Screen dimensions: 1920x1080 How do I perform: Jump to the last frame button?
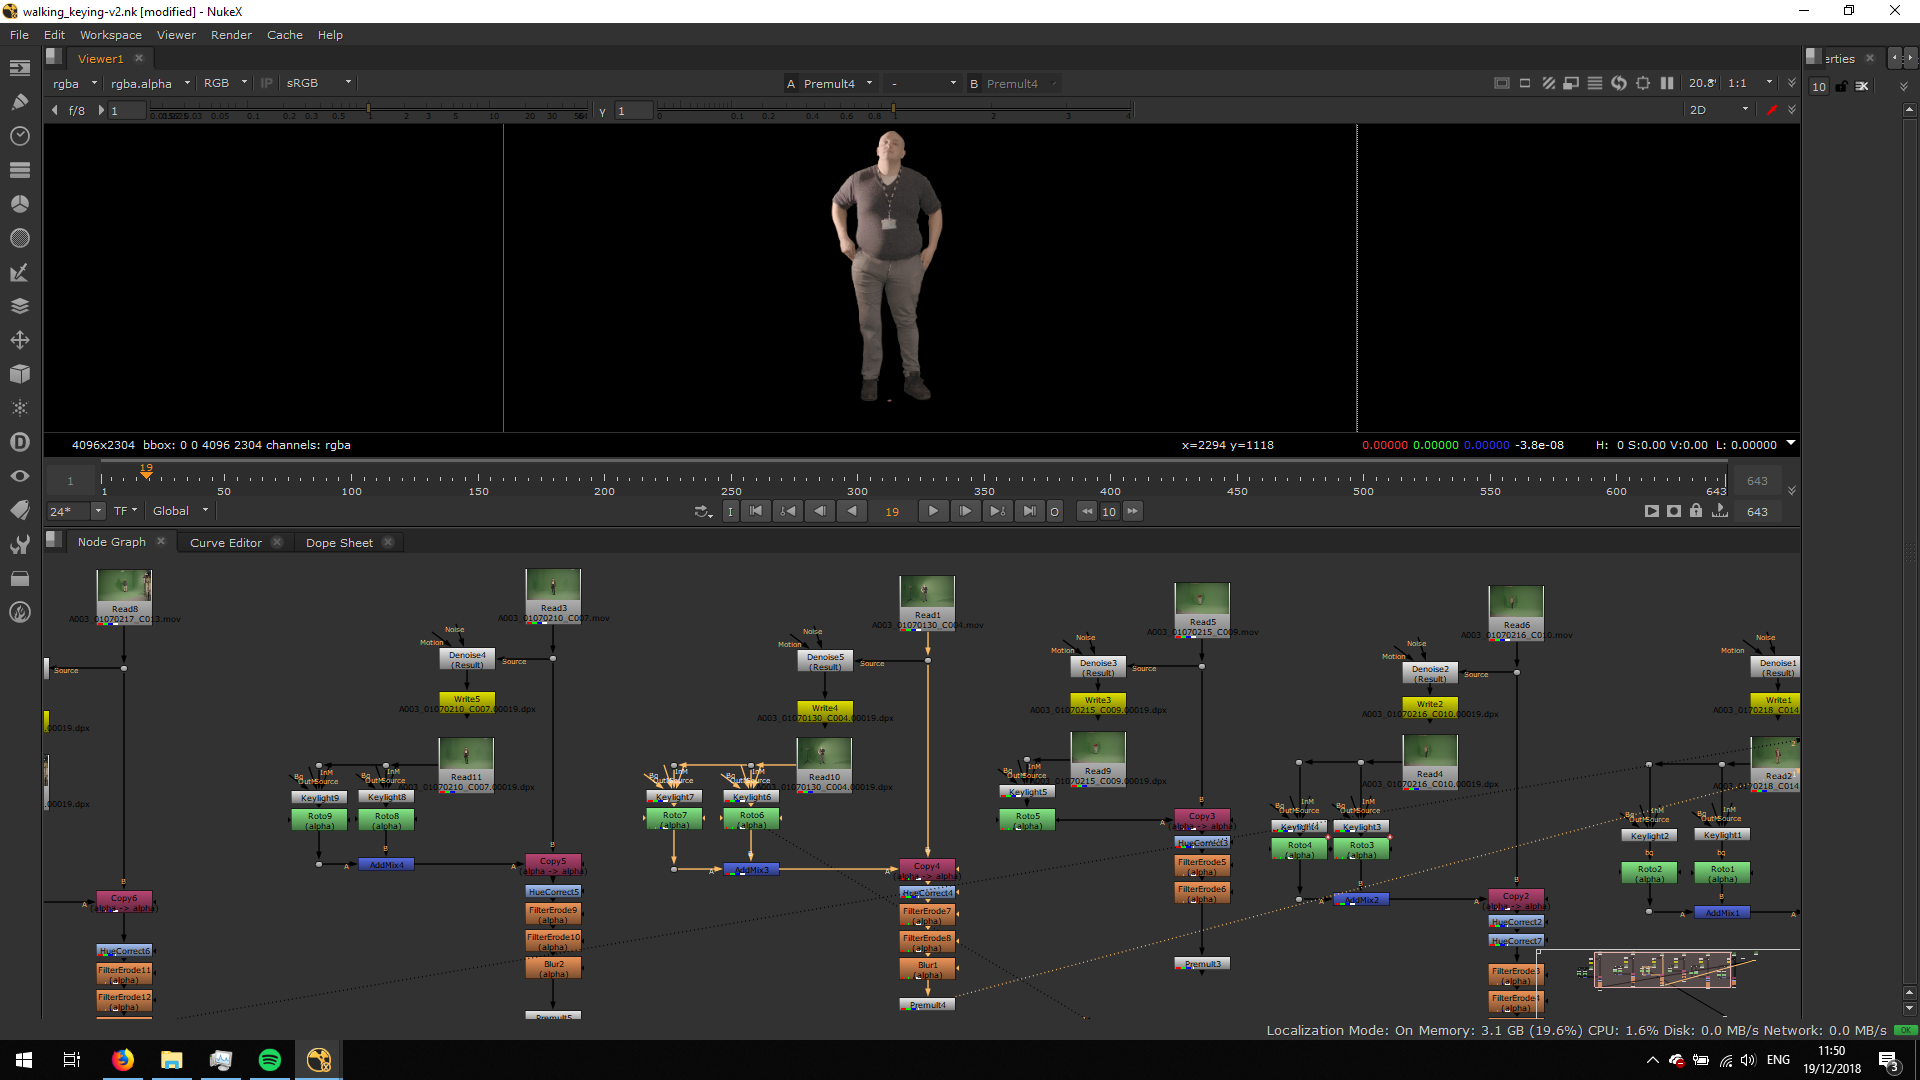pos(1029,511)
